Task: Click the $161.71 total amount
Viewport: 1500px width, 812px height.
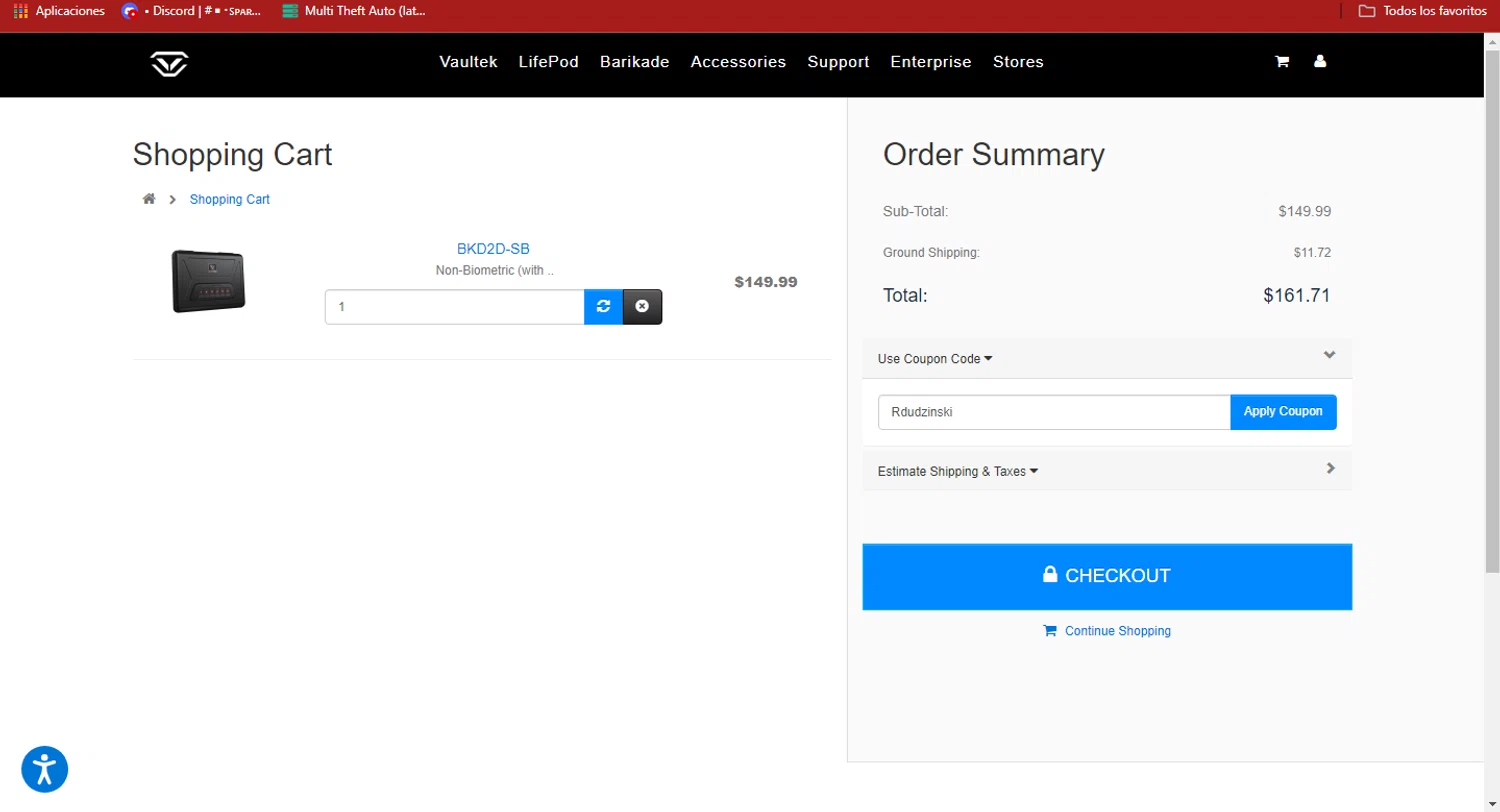Action: pyautogui.click(x=1297, y=296)
